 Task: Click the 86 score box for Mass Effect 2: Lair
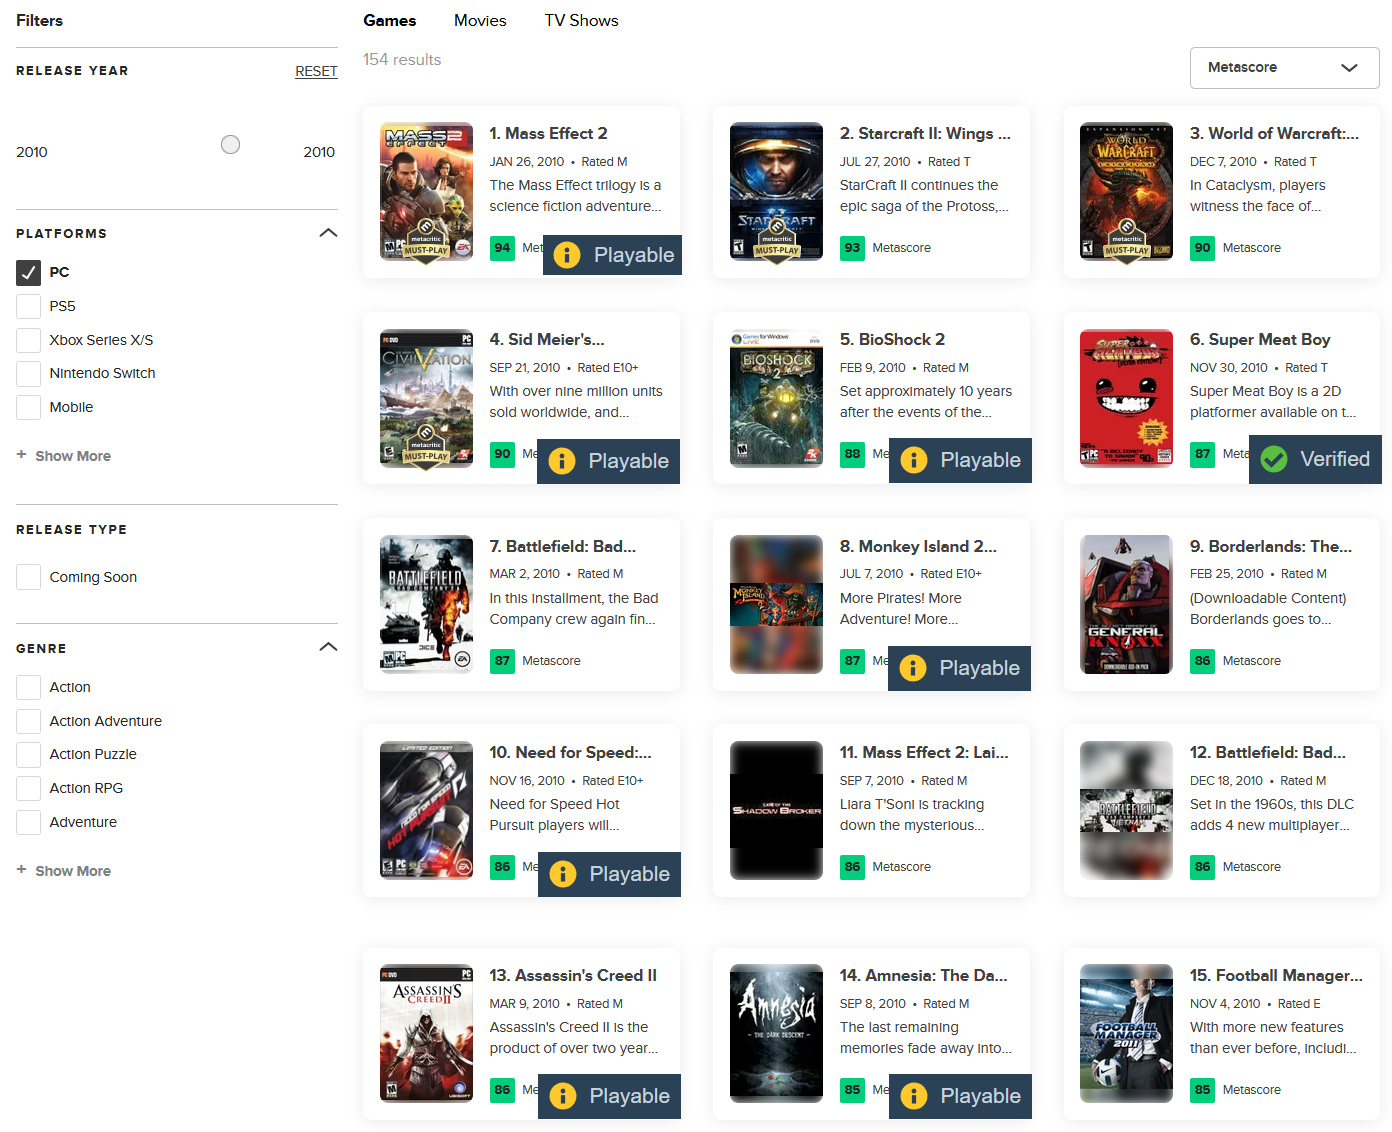852,867
